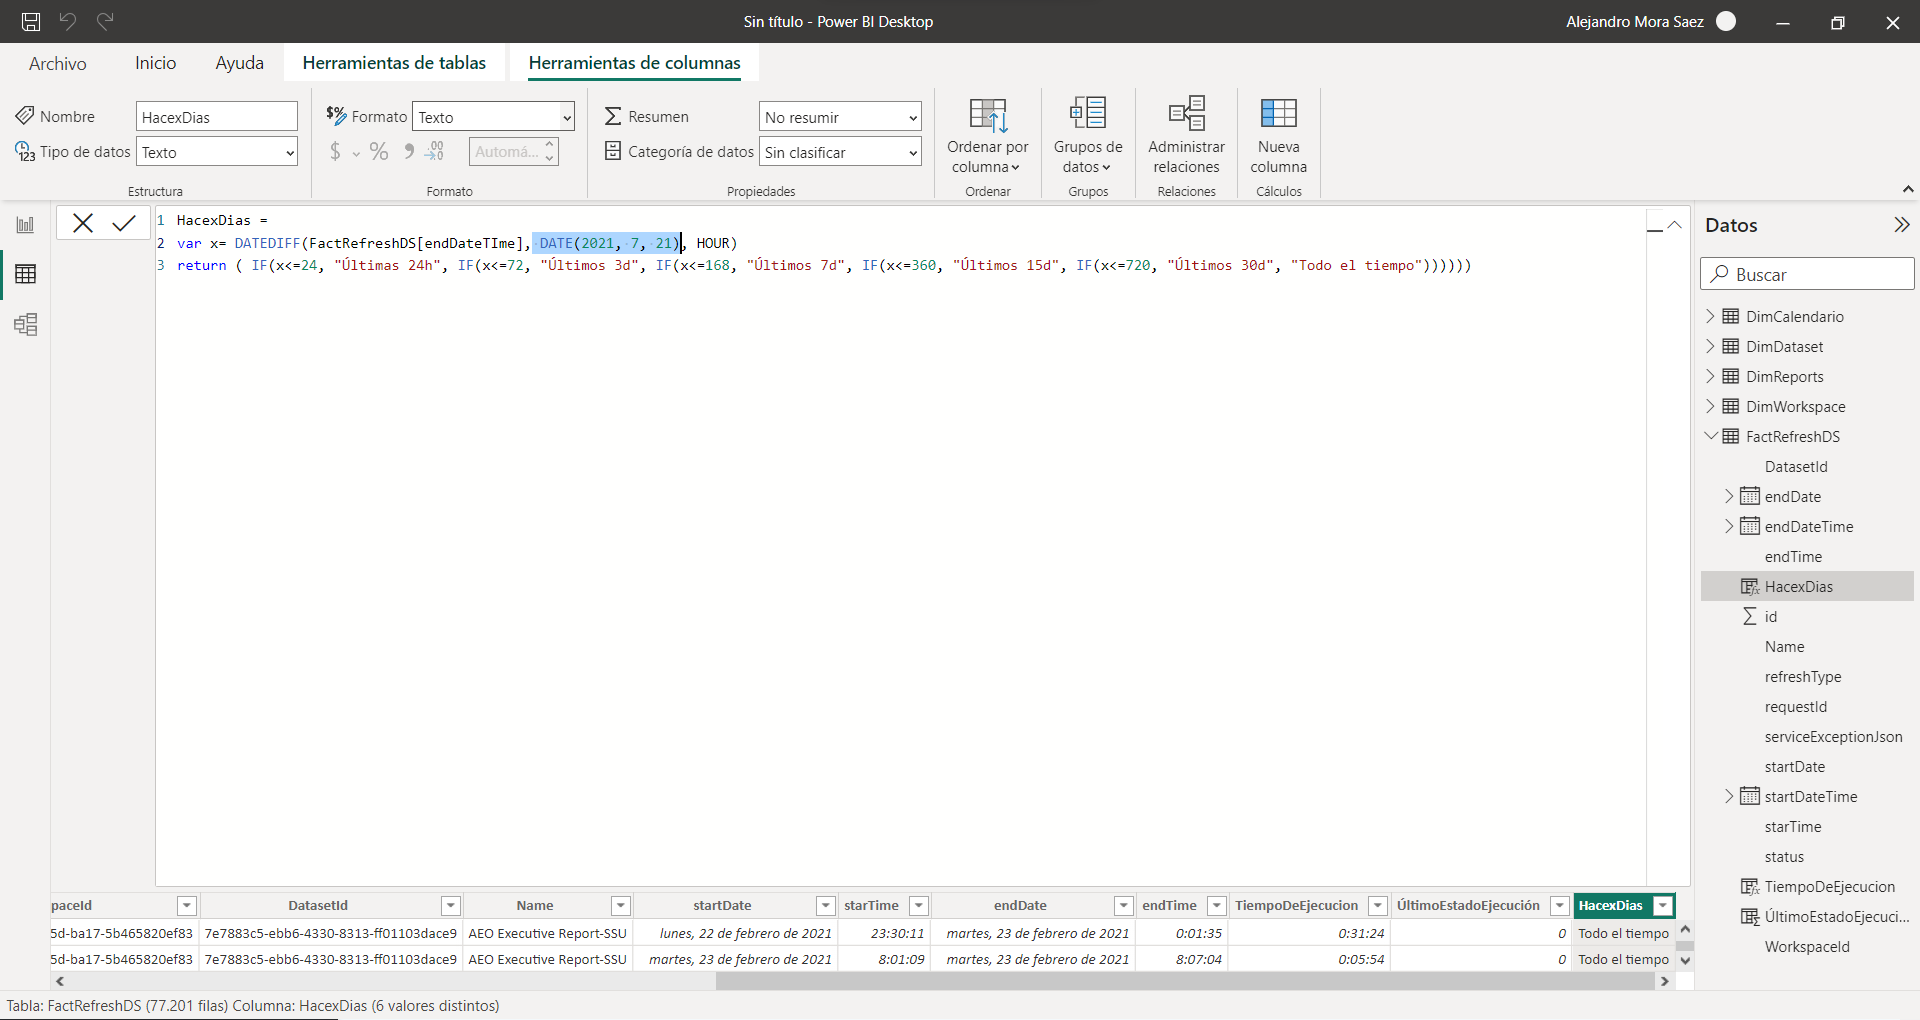Screen dimensions: 1920x1020
Task: Open Tipo de datos dropdown
Action: 217,152
